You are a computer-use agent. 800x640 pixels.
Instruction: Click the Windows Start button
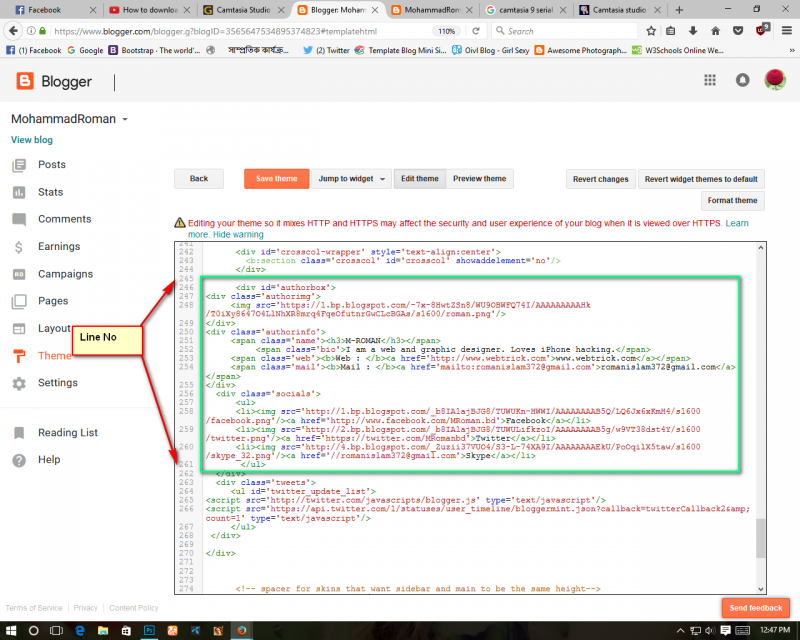pos(13,630)
